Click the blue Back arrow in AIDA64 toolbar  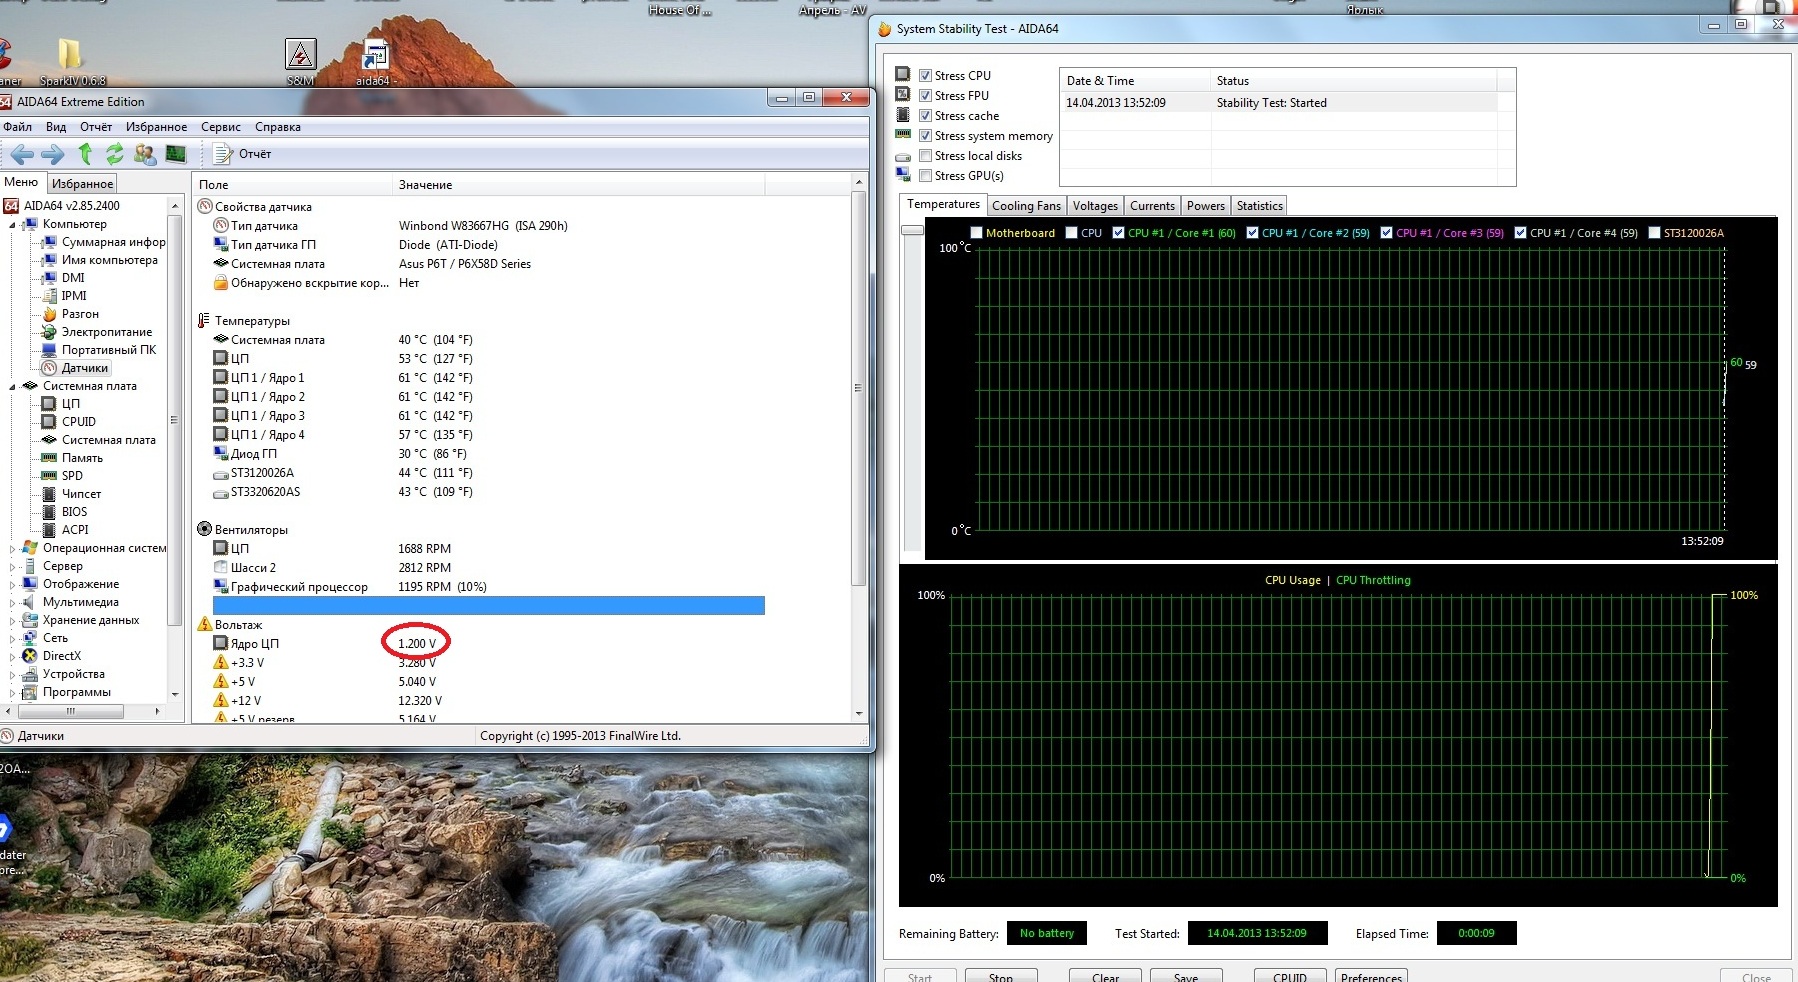22,154
